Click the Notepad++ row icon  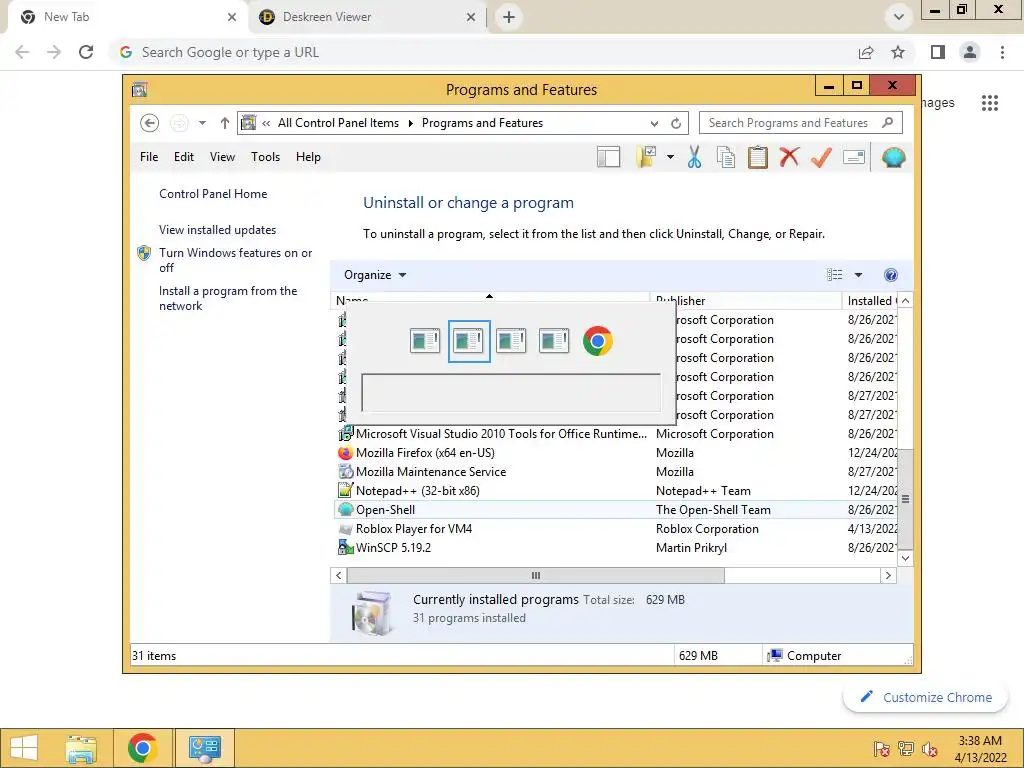pos(345,490)
